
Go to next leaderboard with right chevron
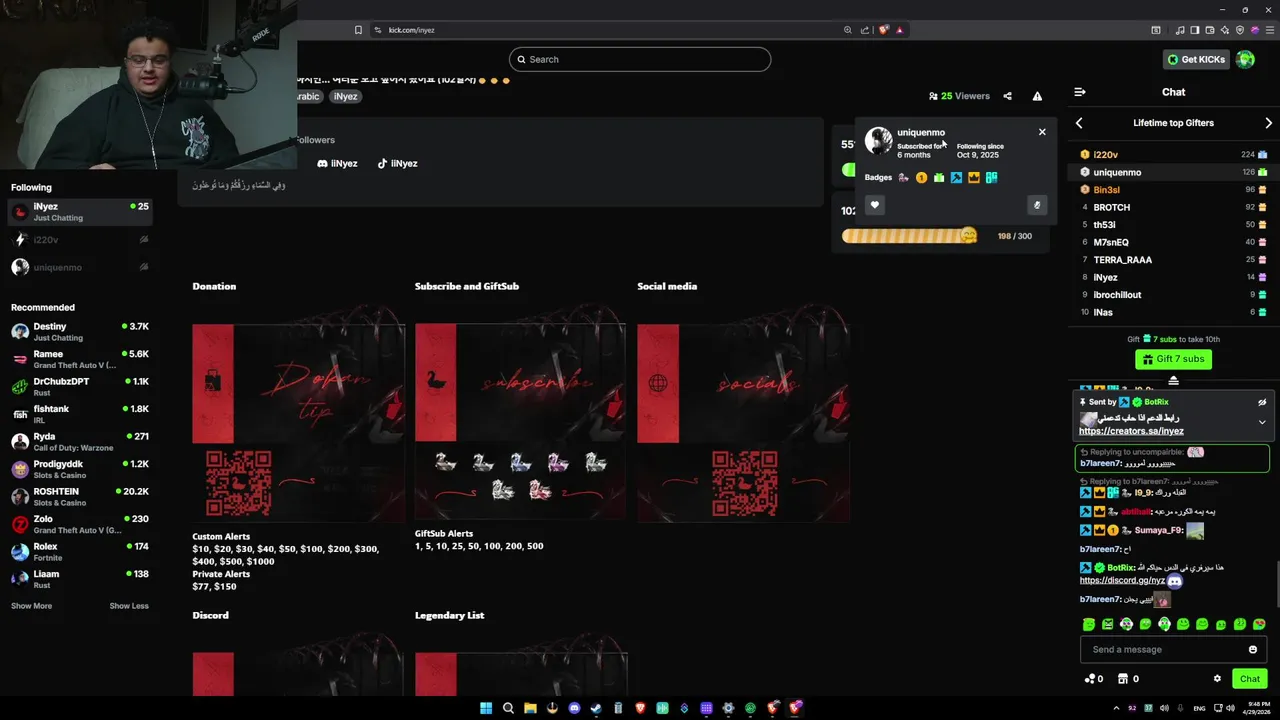pyautogui.click(x=1269, y=123)
